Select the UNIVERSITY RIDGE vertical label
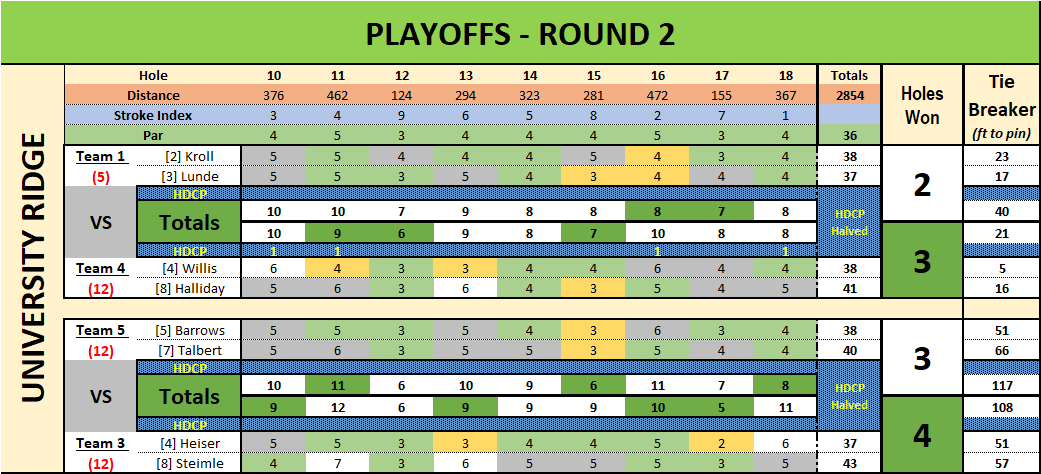The image size is (1041, 474). point(33,268)
